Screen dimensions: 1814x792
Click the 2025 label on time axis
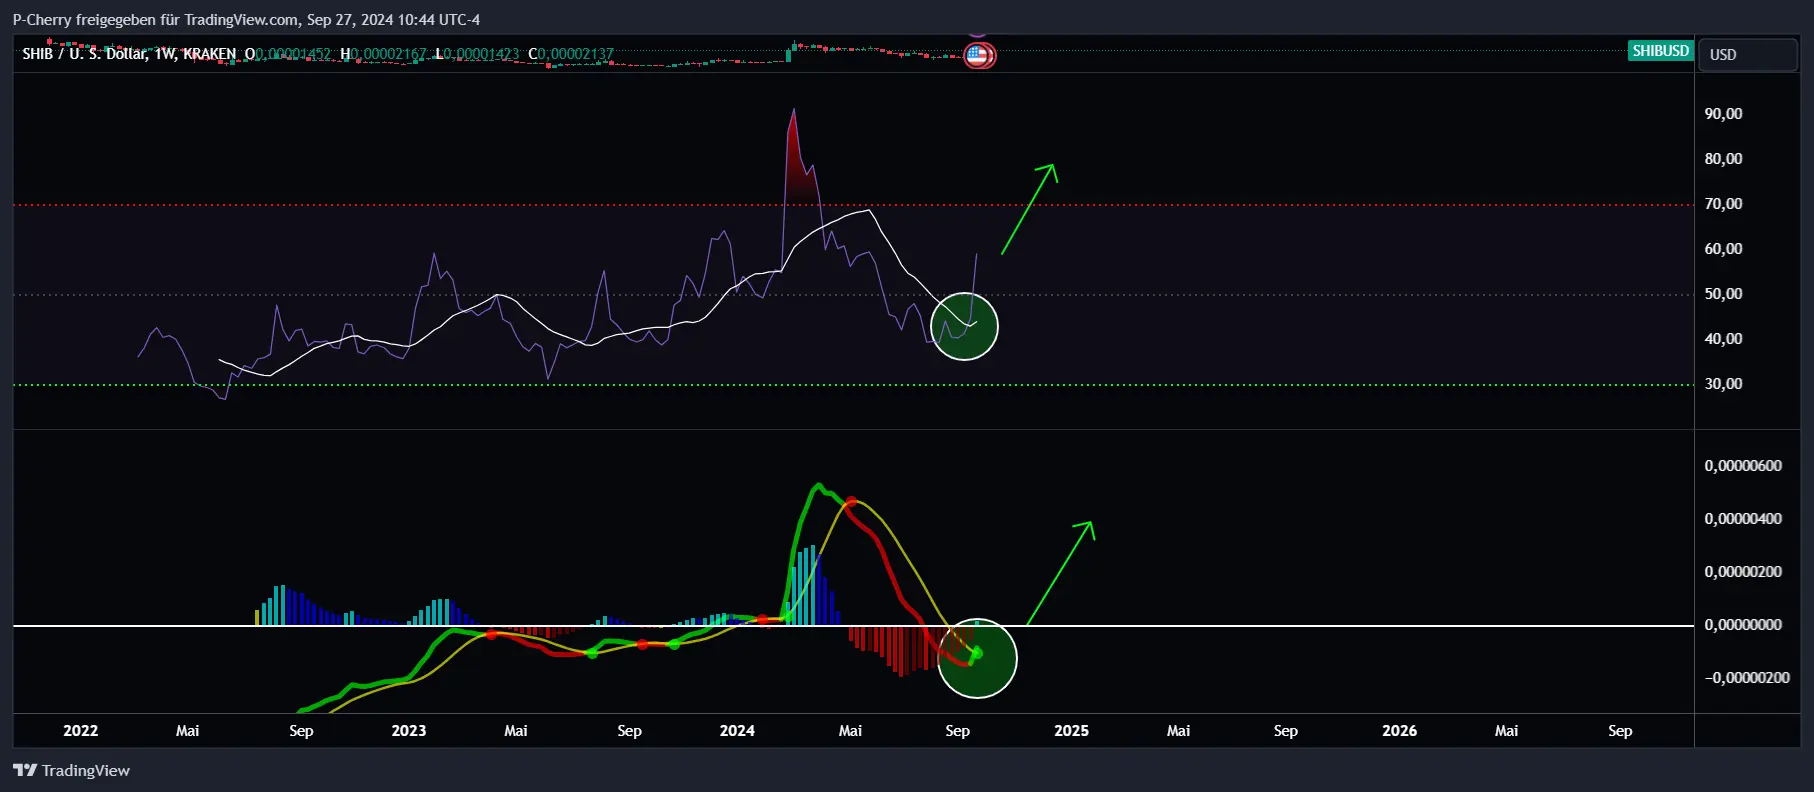pyautogui.click(x=1071, y=731)
